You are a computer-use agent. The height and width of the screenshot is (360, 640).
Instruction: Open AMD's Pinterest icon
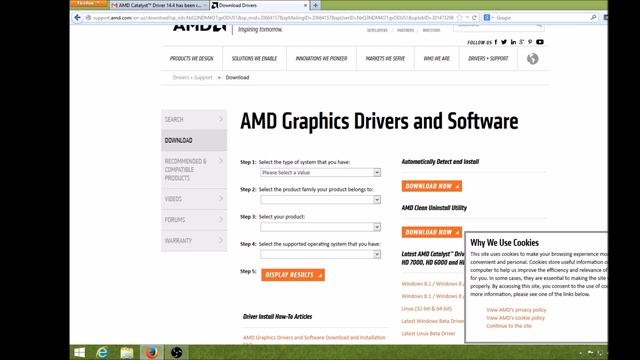(530, 42)
